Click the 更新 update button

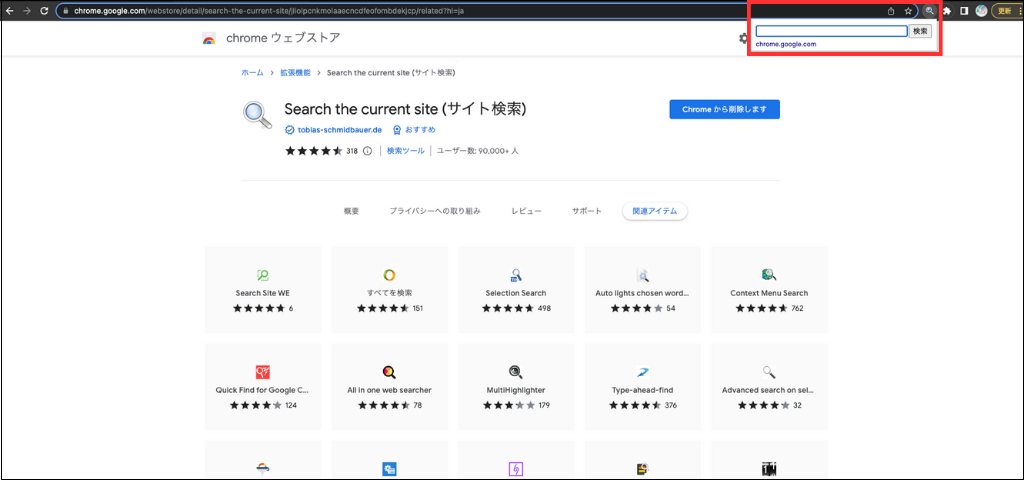(x=1006, y=11)
